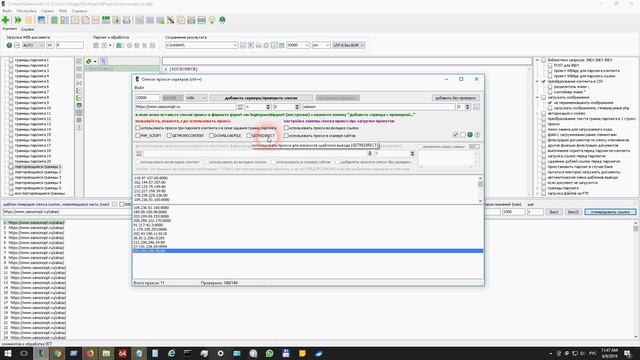Open the Справка menu
The height and width of the screenshot is (360, 640).
(x=79, y=11)
